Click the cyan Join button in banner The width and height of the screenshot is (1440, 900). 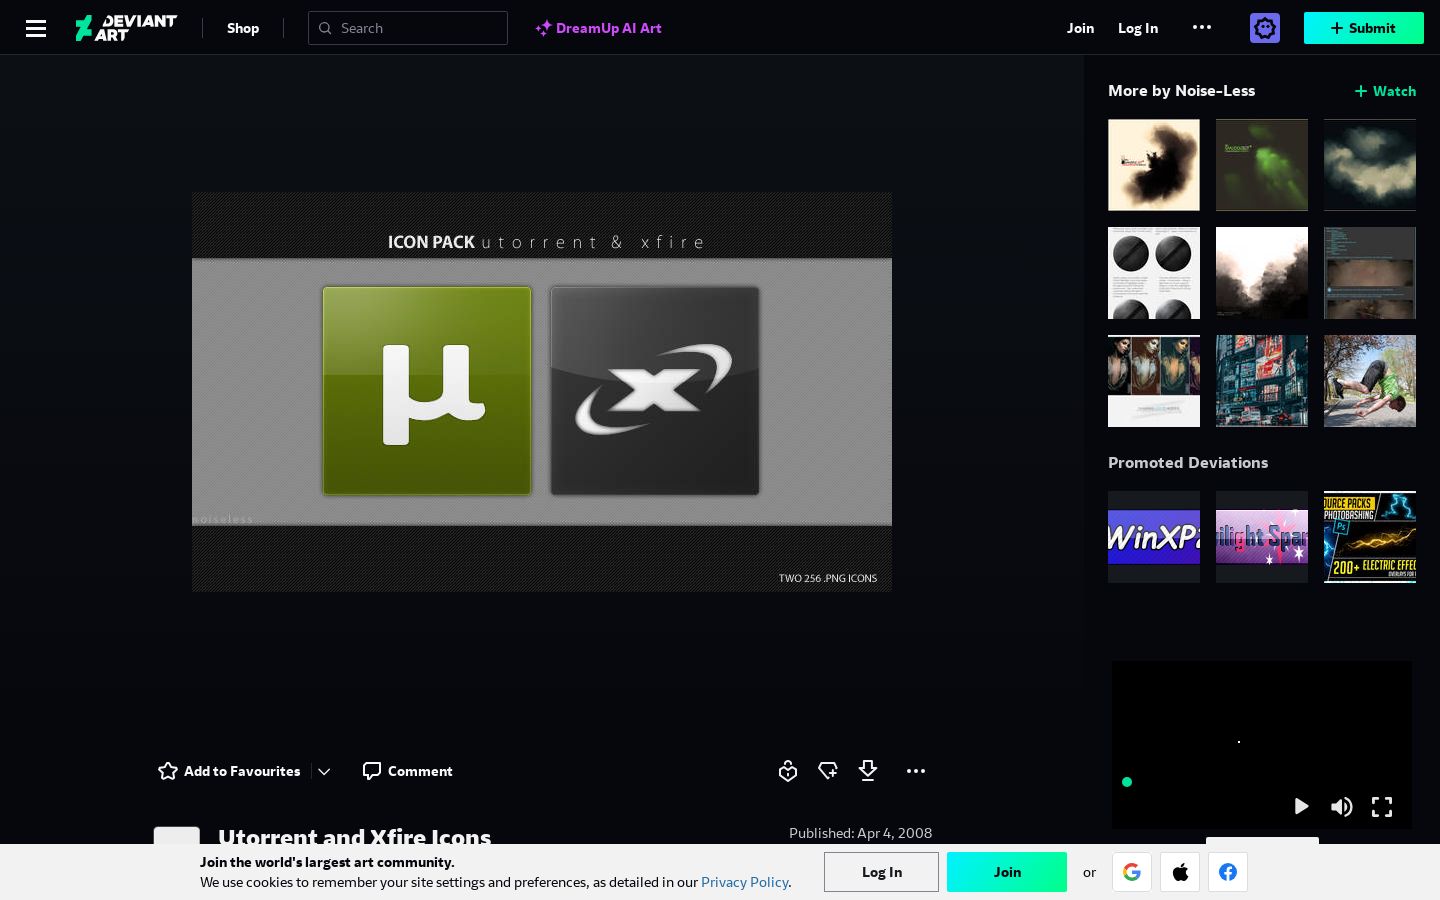coord(1007,872)
